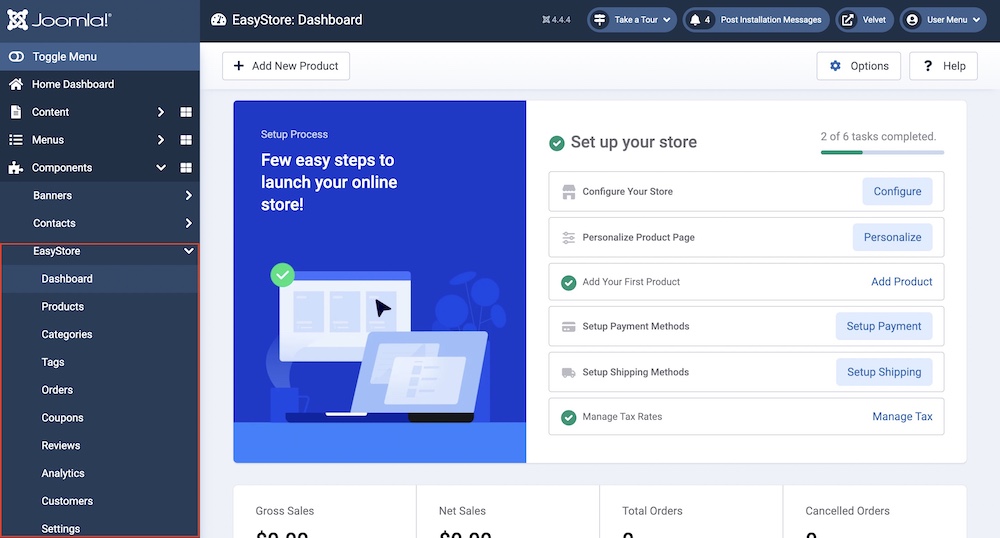This screenshot has width=1000, height=538.
Task: Open the User Menu dropdown
Action: pos(943,20)
